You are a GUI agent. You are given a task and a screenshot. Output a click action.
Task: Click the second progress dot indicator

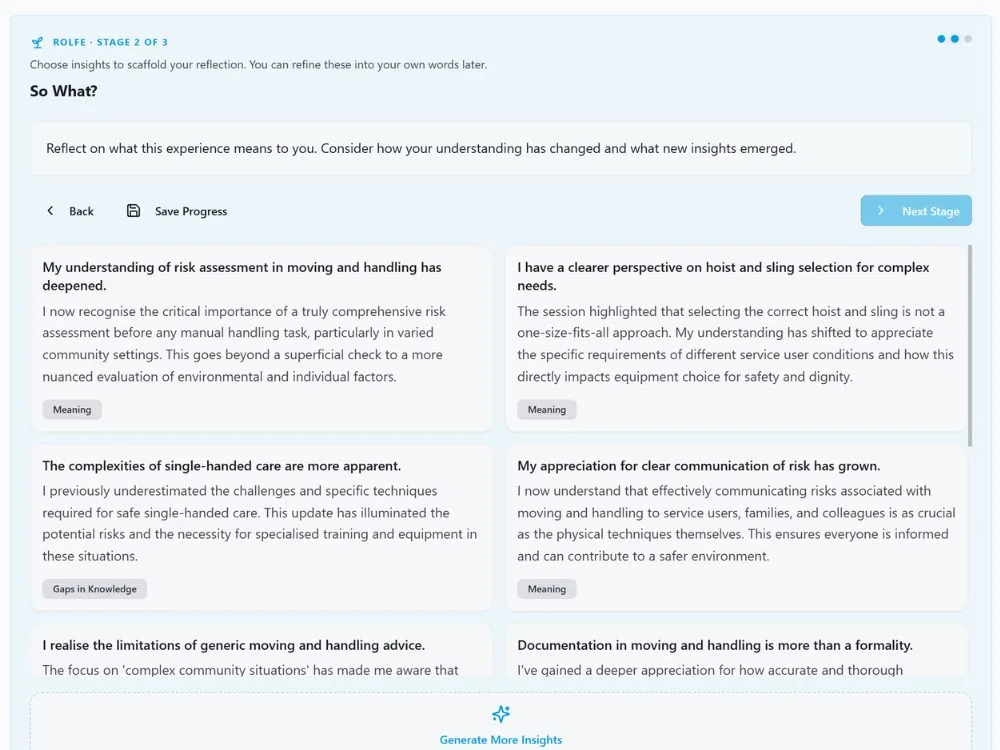[x=955, y=39]
